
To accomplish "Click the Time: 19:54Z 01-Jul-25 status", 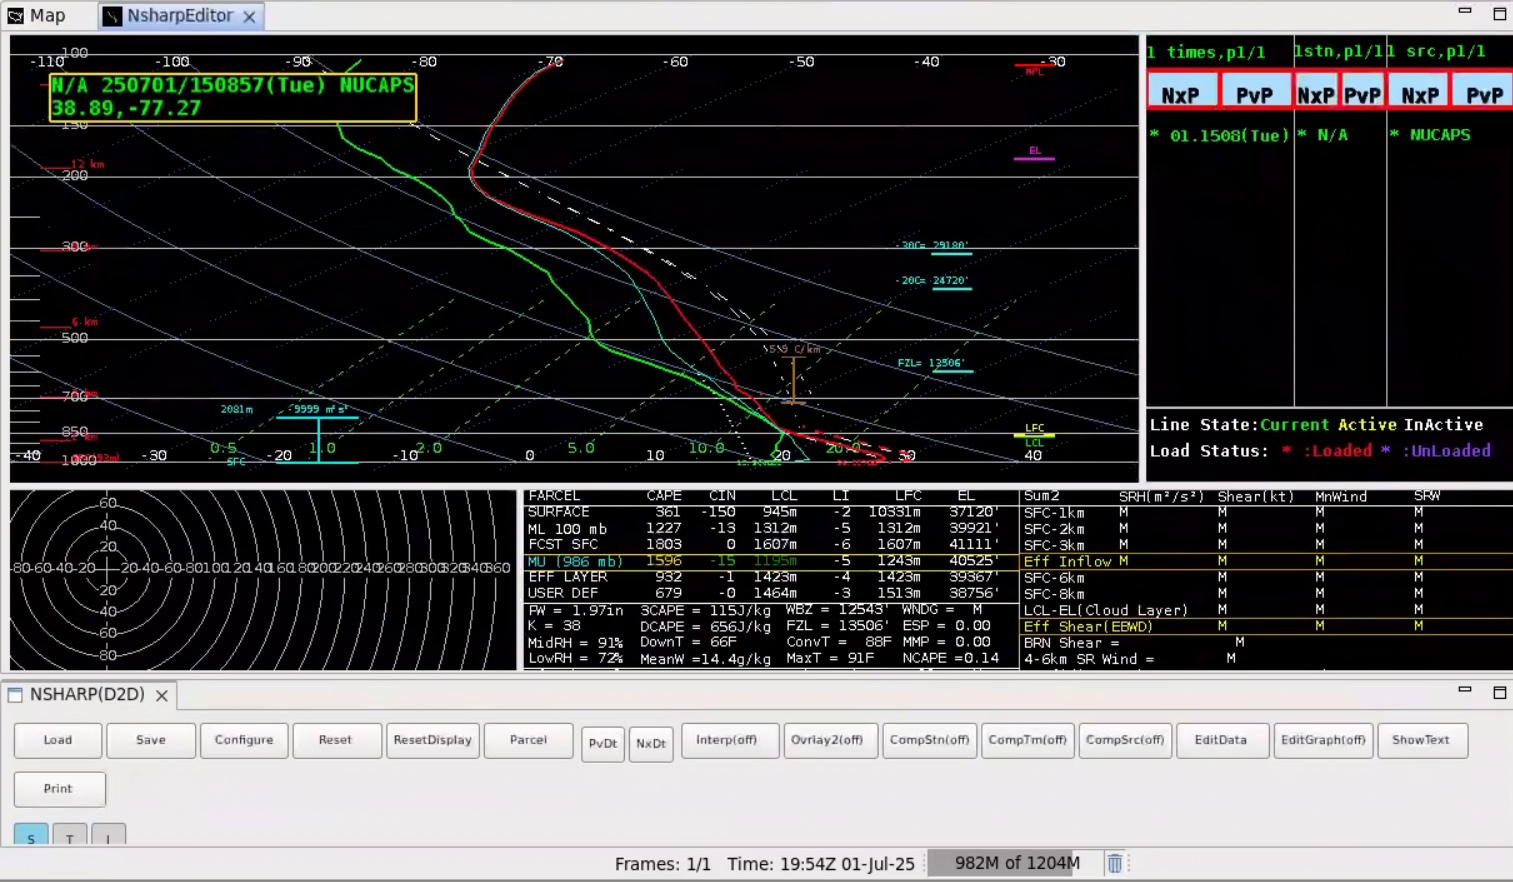I will pos(821,864).
